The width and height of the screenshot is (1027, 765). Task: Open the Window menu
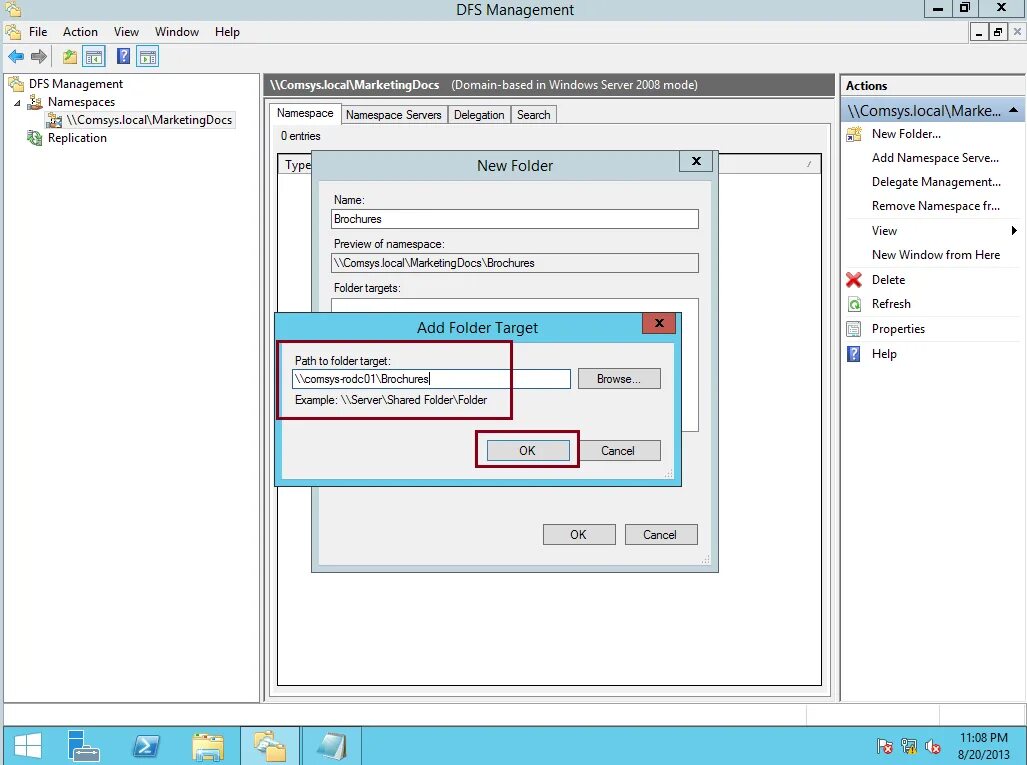(177, 31)
